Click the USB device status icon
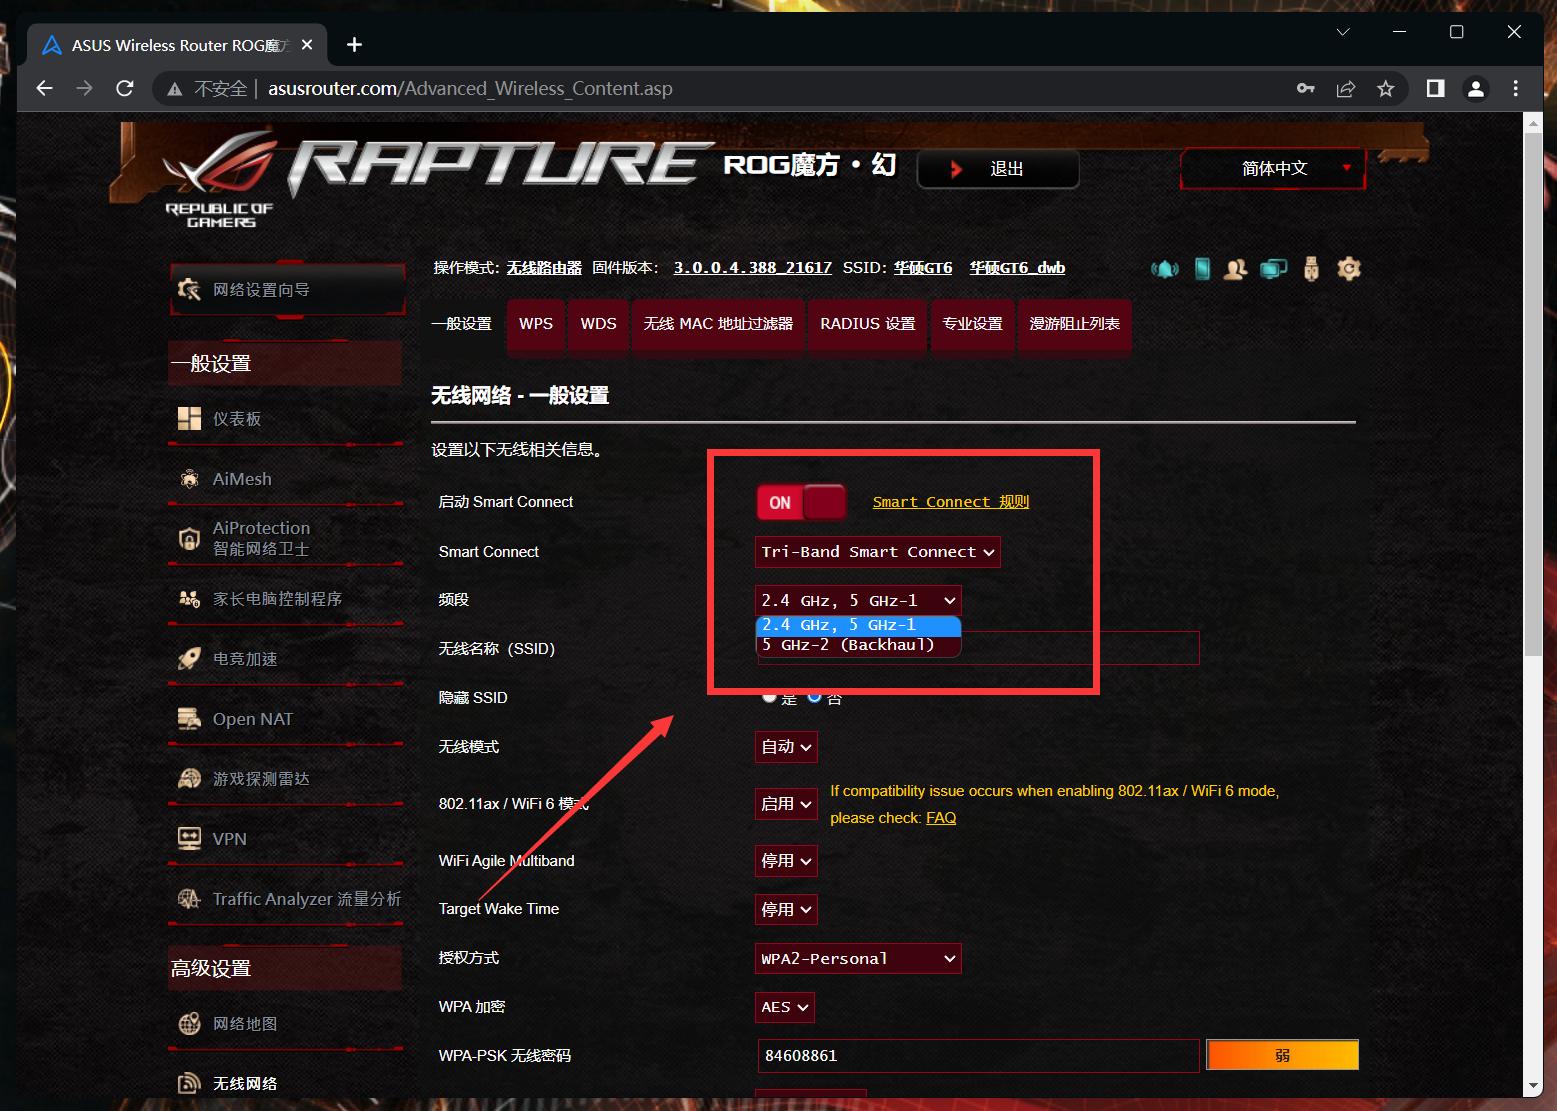Screen dimensions: 1557x1111 pos(1311,269)
